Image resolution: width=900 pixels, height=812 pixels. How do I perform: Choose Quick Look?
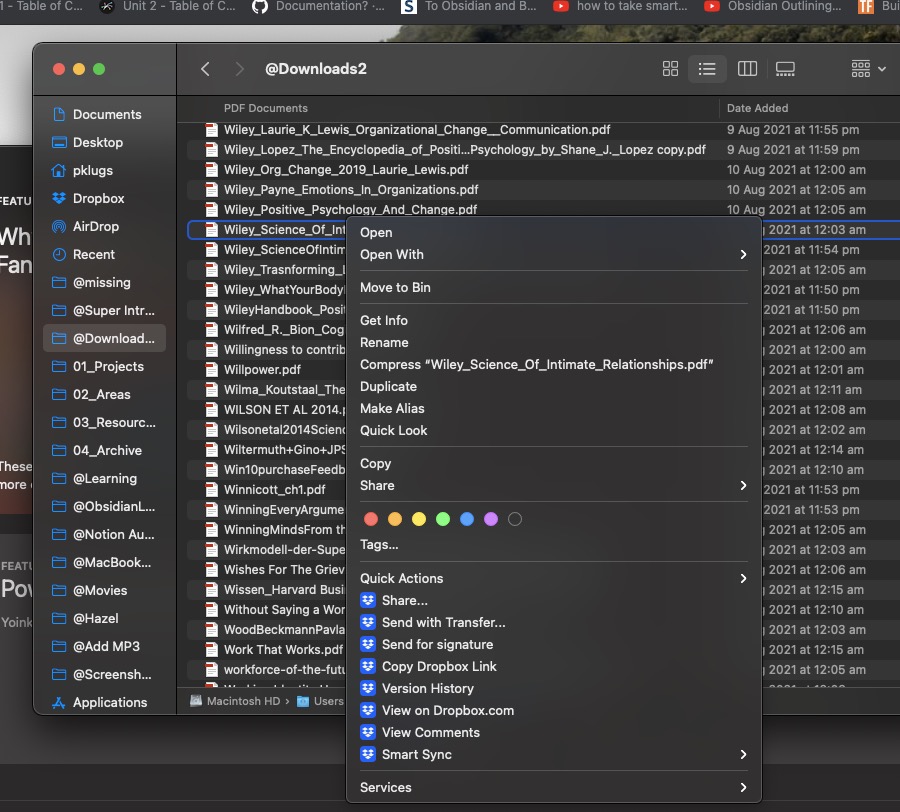click(x=553, y=430)
